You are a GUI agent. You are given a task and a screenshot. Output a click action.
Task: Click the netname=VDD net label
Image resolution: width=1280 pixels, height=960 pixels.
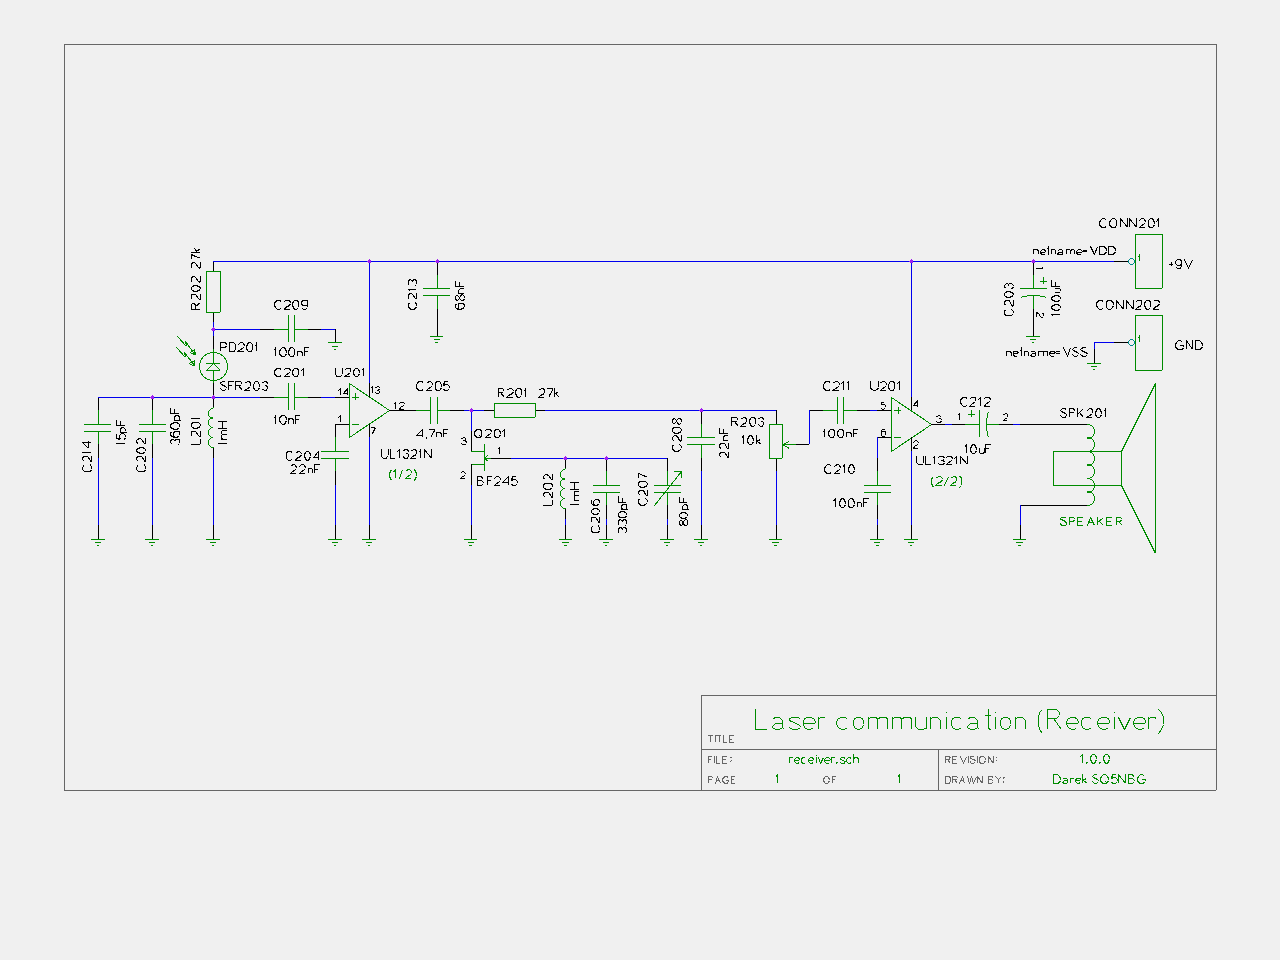tap(1073, 251)
